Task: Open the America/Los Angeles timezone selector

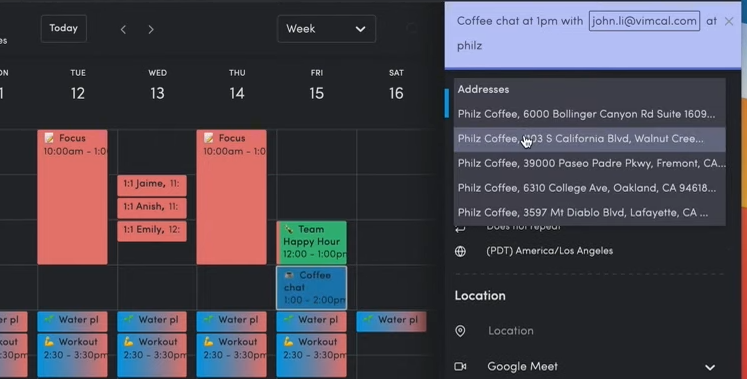Action: [549, 251]
